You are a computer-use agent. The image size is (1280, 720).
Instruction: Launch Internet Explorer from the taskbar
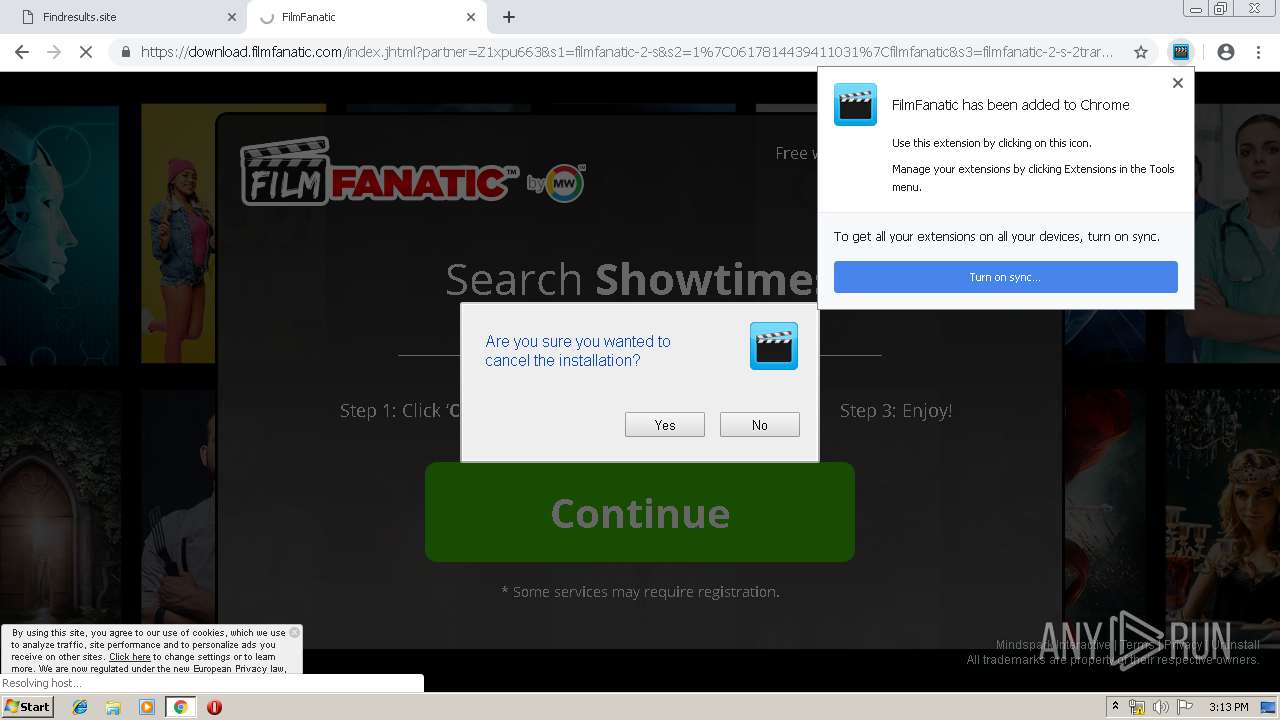(80, 707)
